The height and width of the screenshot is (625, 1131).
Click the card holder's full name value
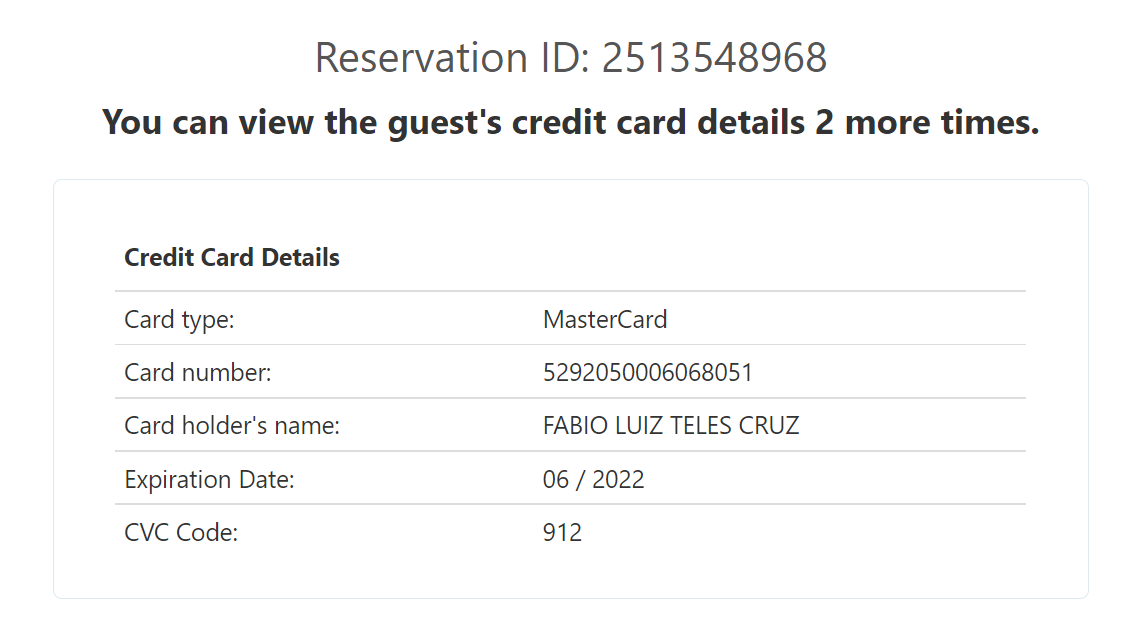point(671,426)
